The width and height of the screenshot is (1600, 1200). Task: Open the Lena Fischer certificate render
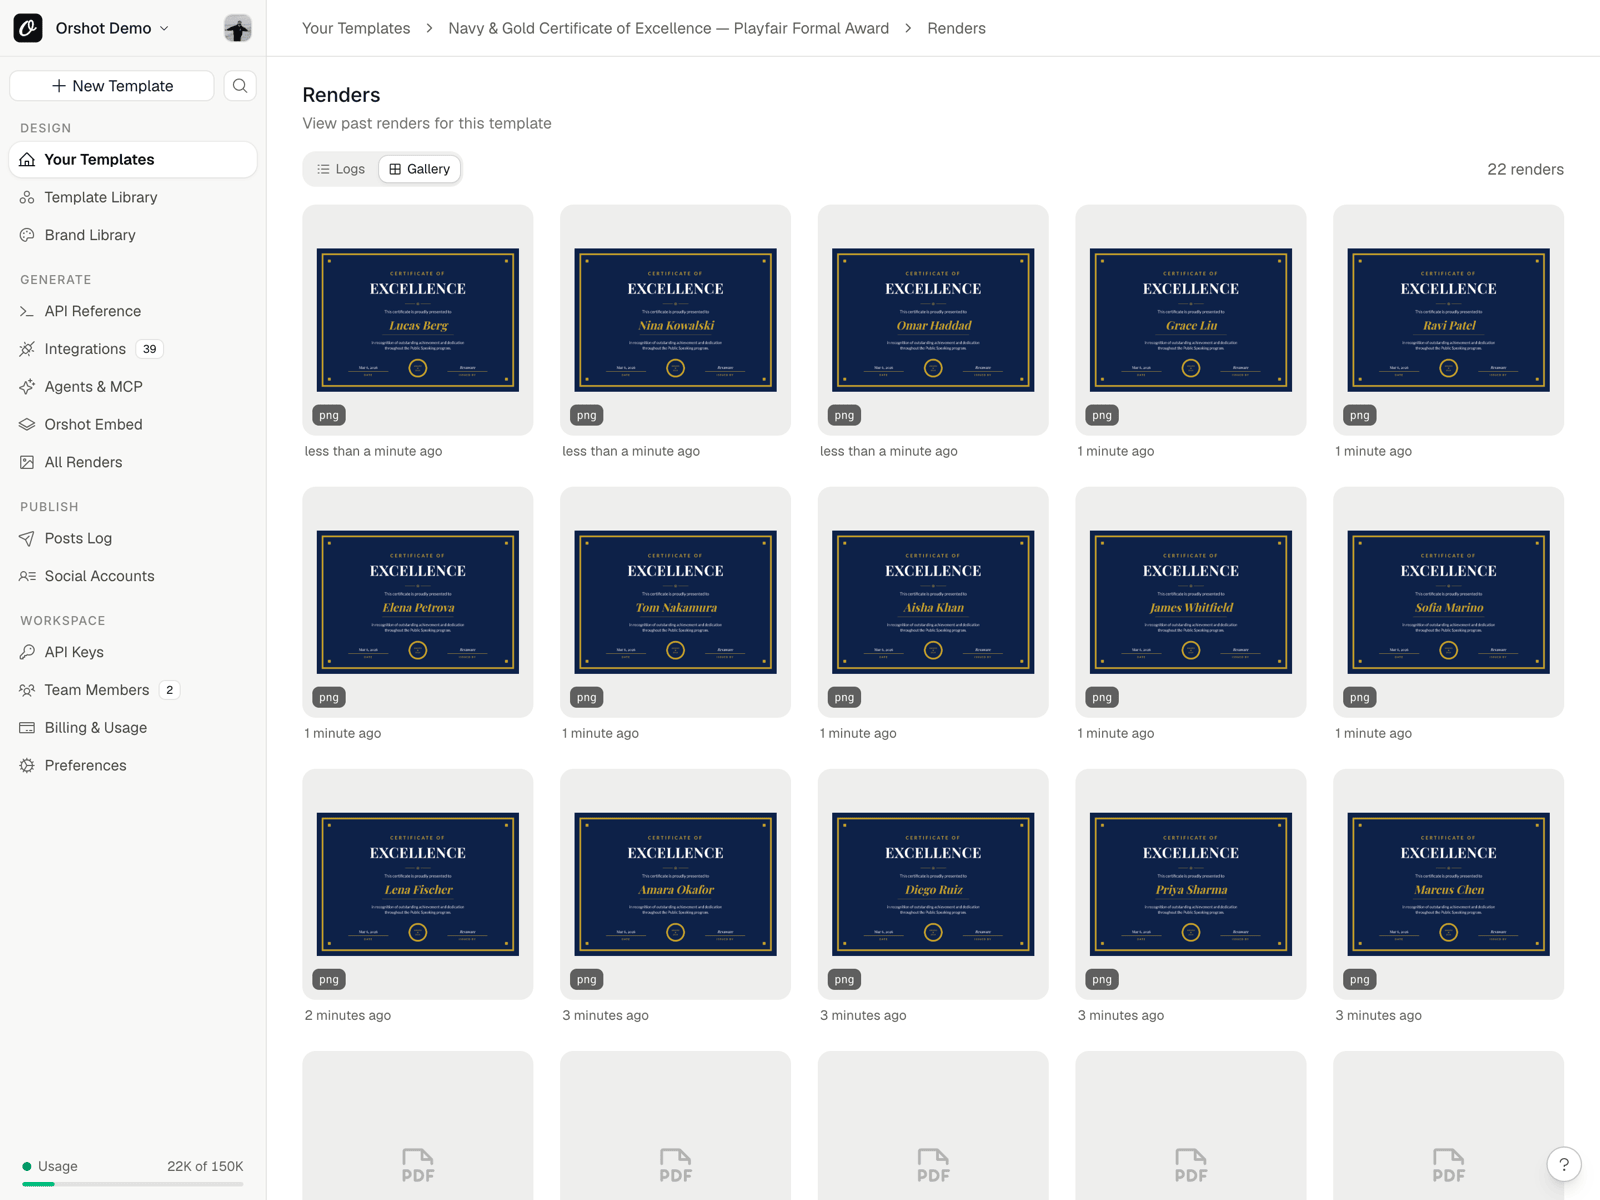point(418,884)
